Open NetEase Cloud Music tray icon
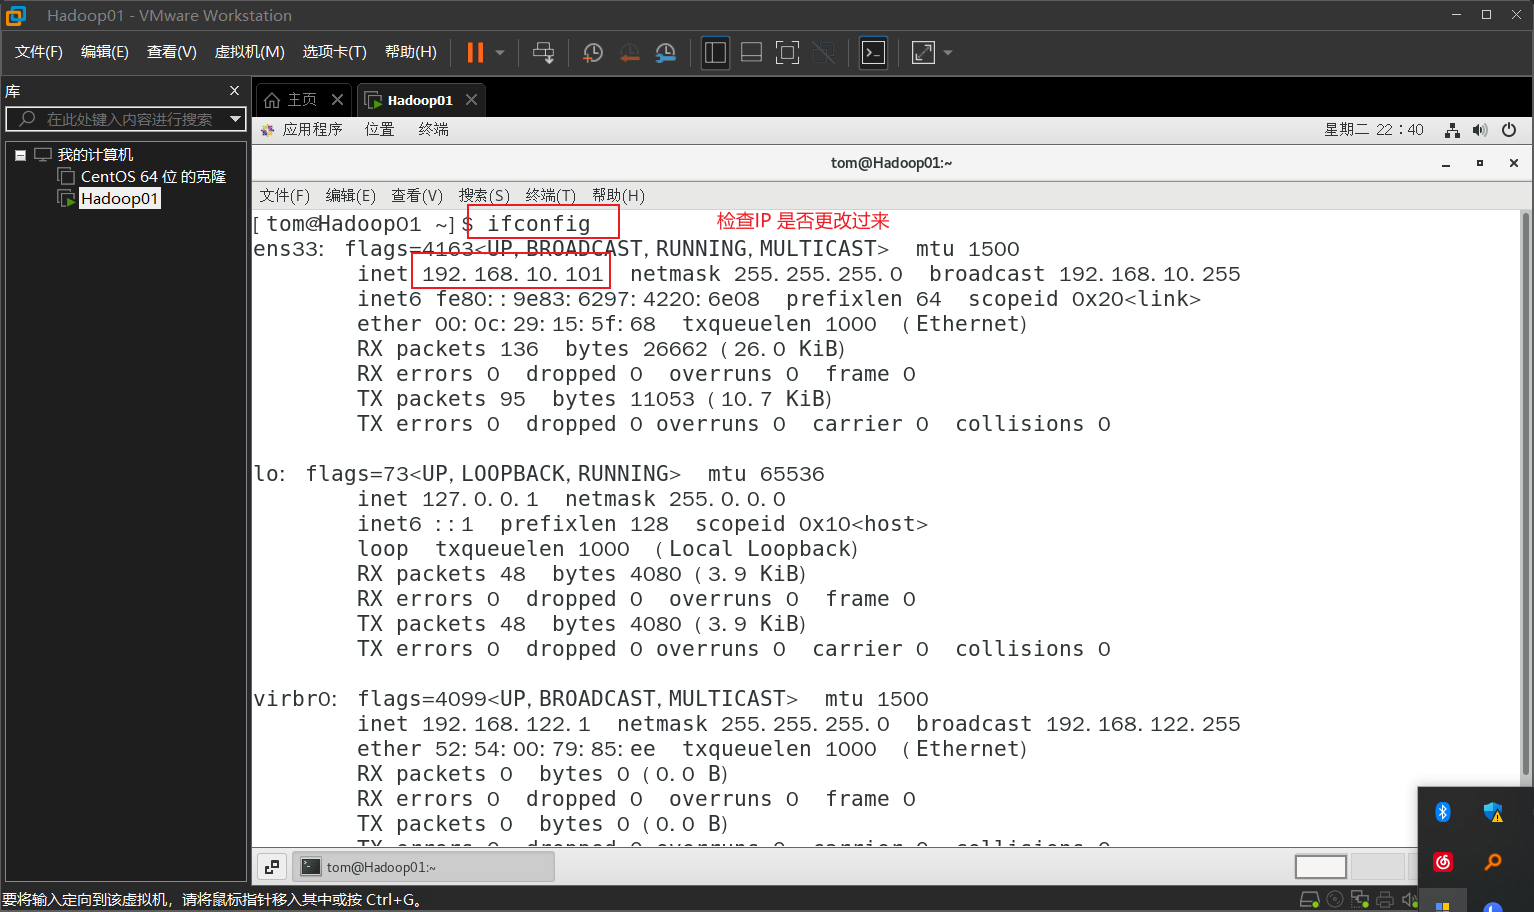 click(1443, 862)
